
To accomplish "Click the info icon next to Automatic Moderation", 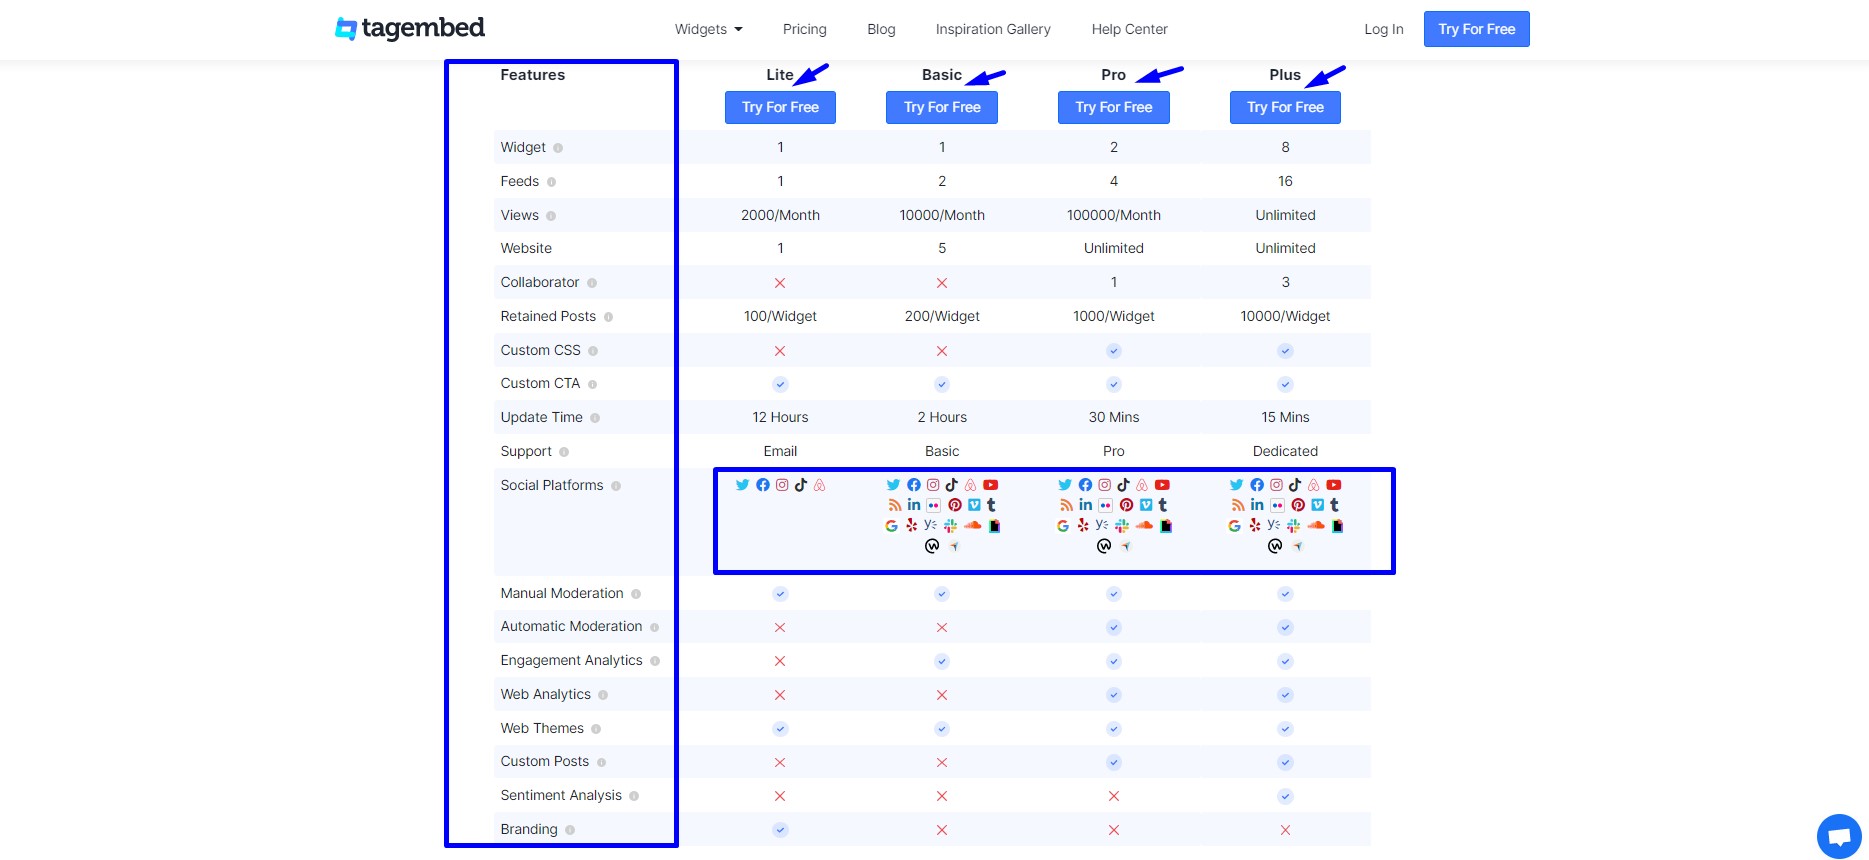I will [655, 627].
